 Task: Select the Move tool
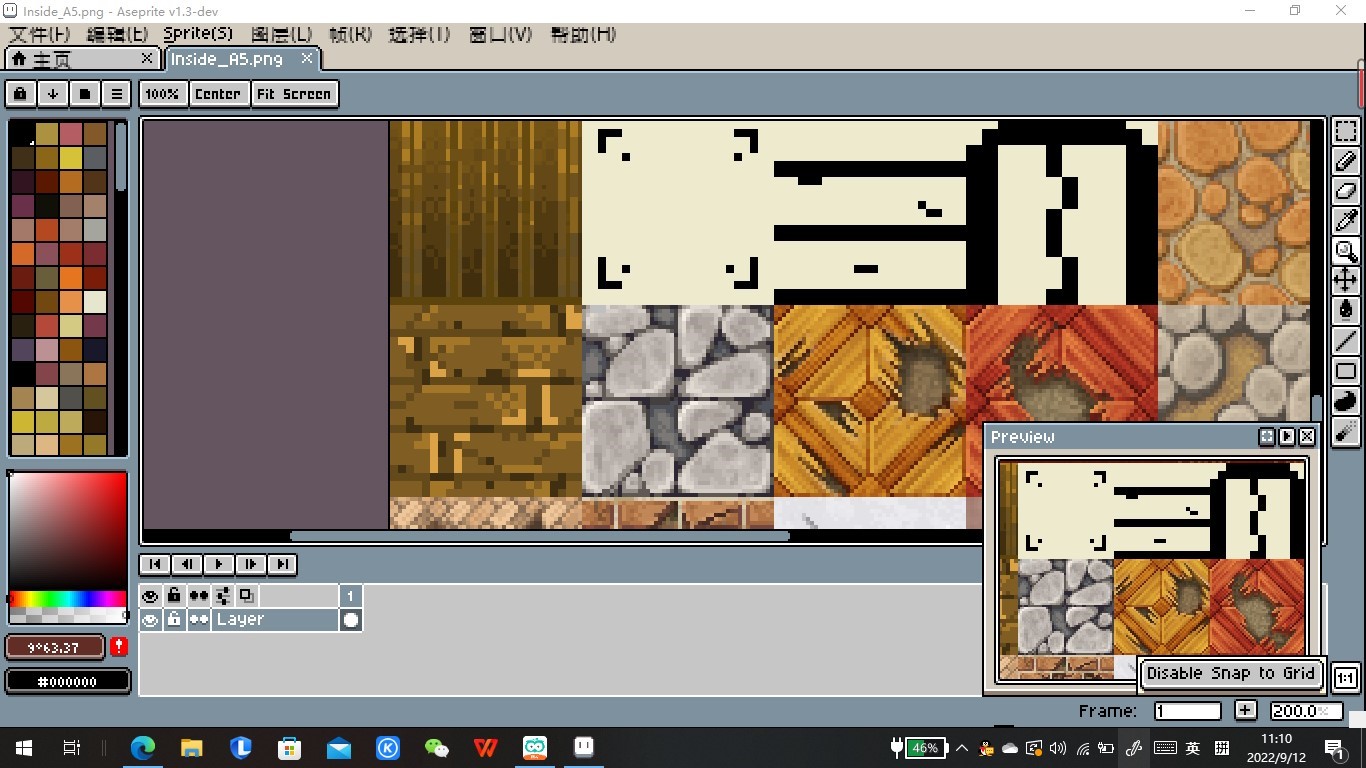[x=1346, y=281]
